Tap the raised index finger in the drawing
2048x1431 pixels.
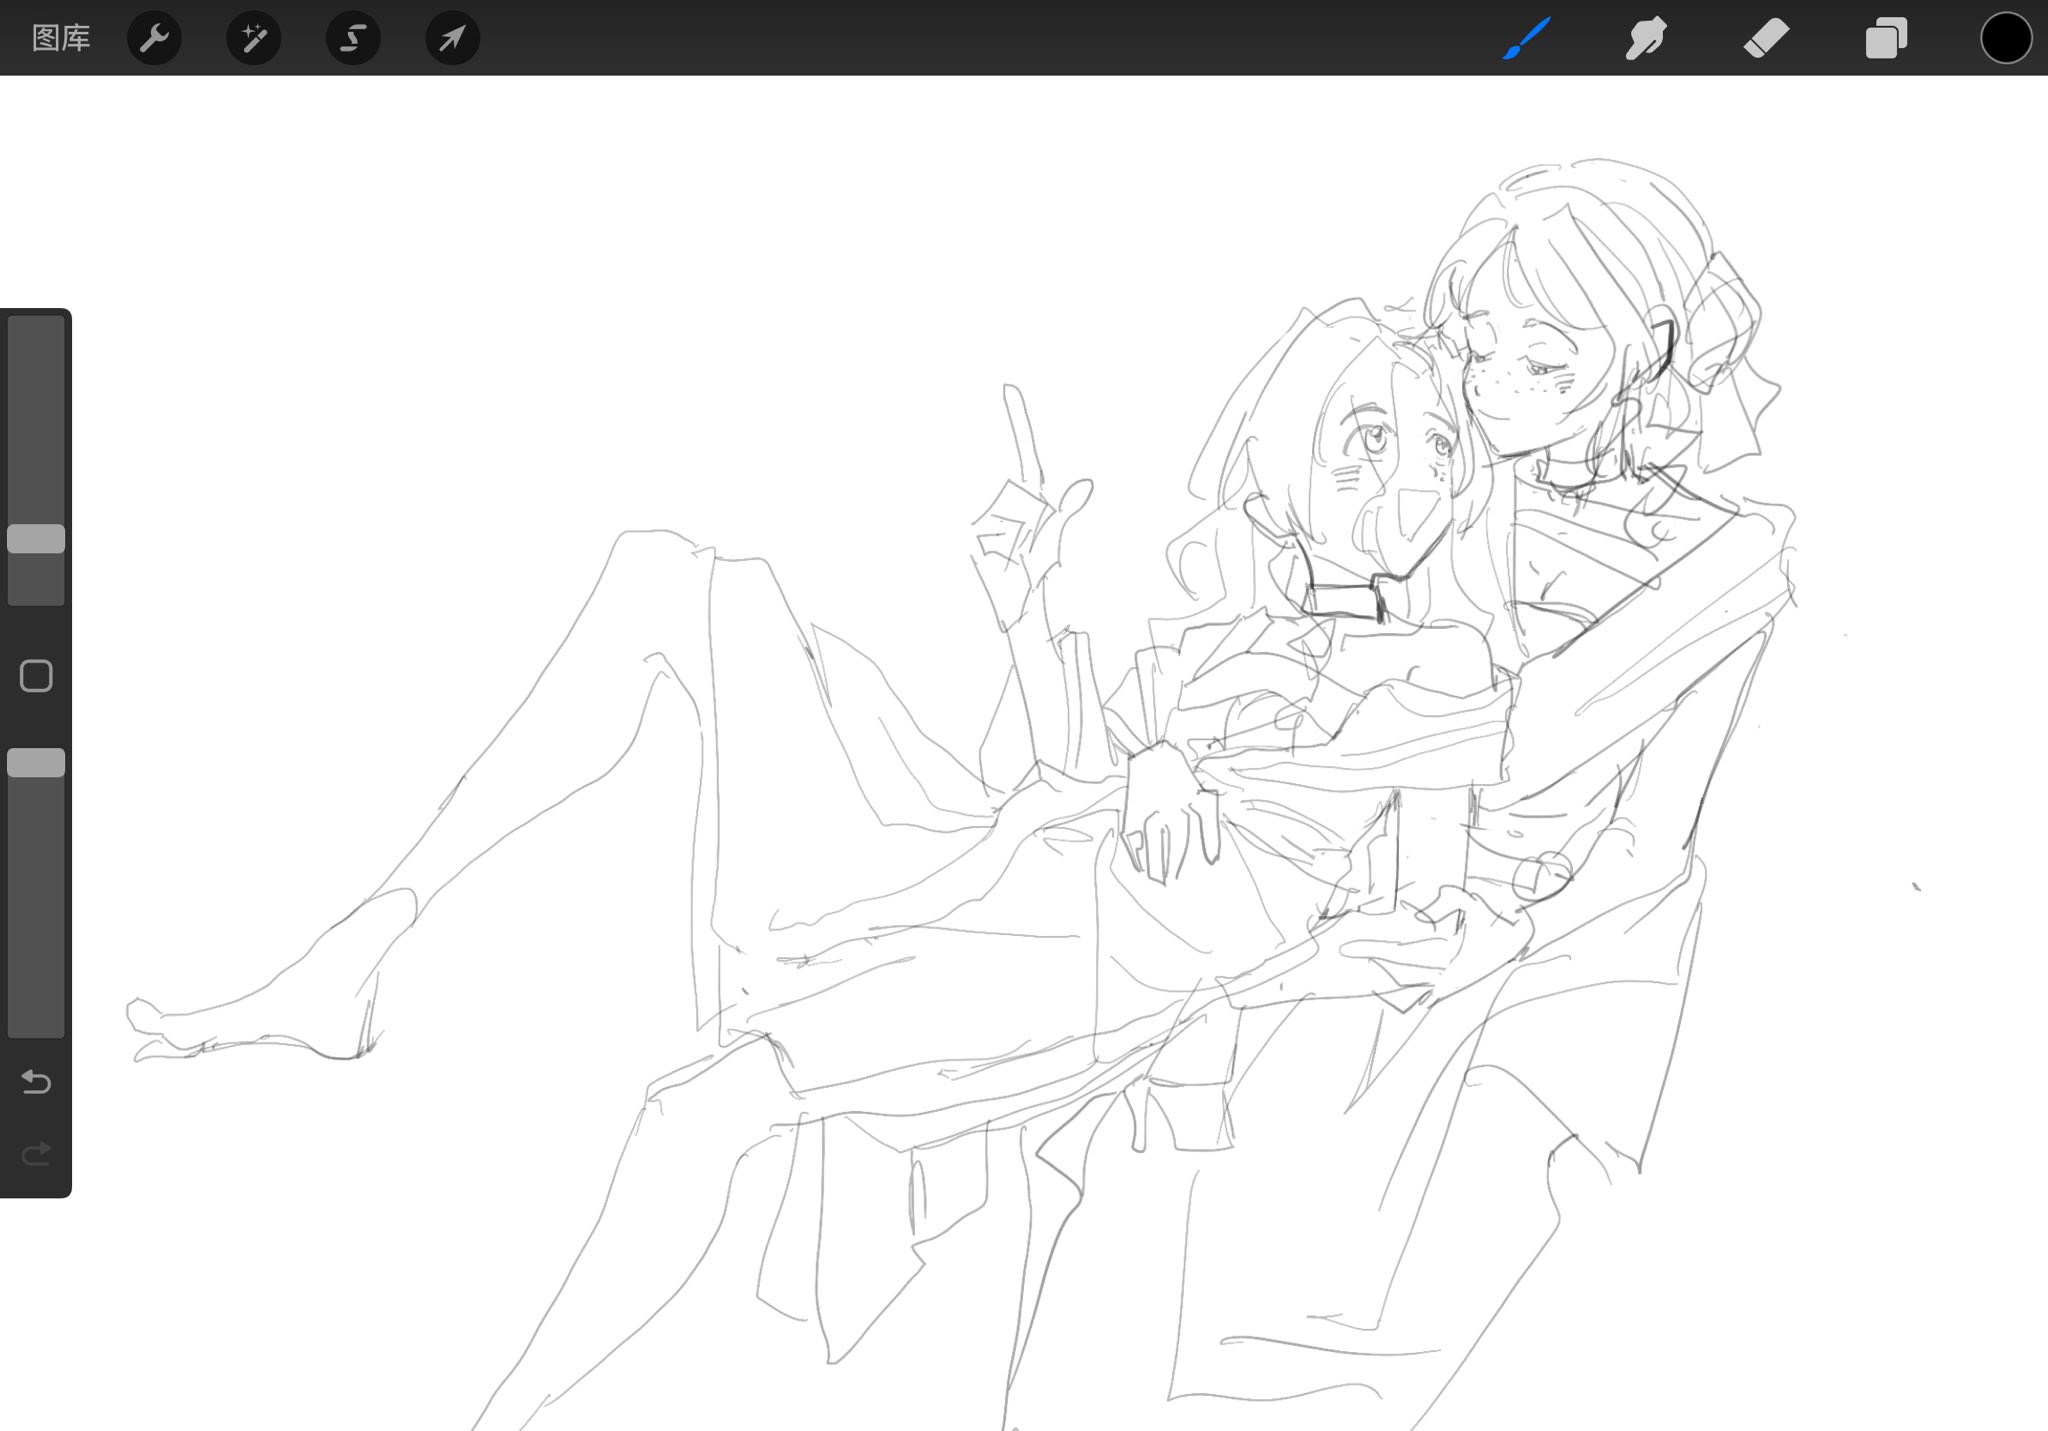1022,430
